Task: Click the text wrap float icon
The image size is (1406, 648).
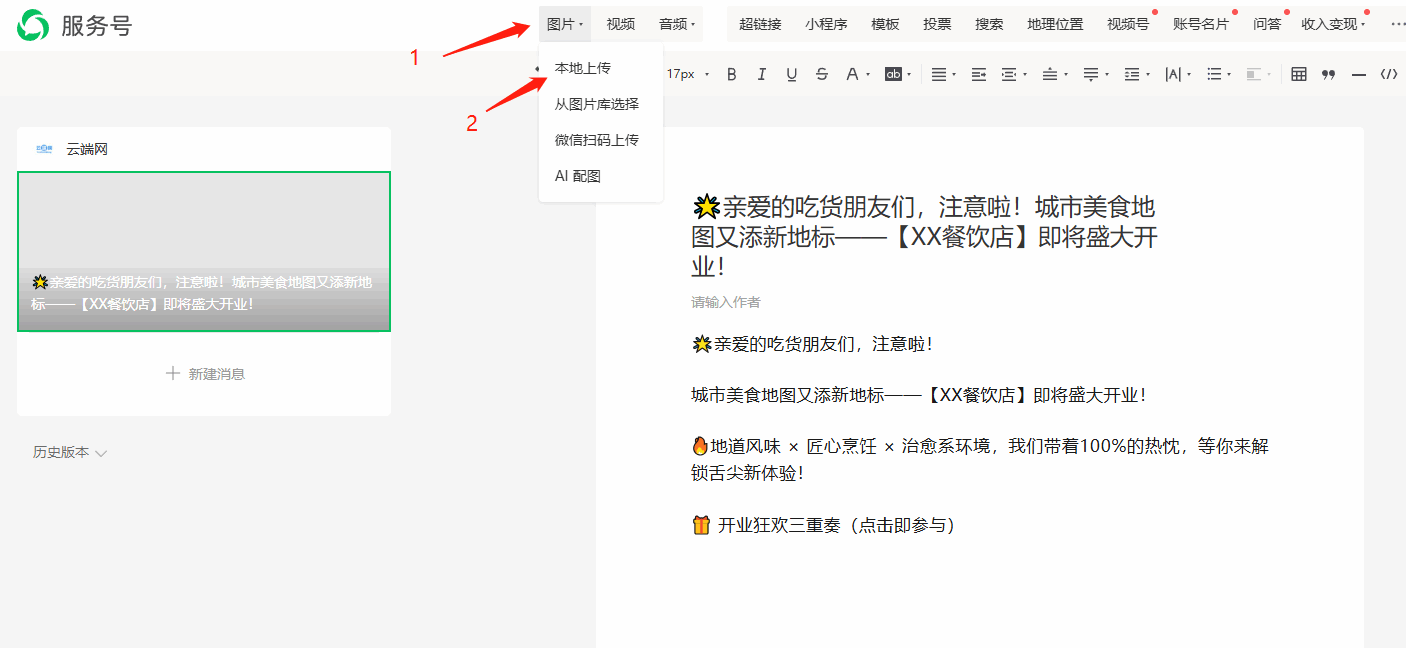Action: tap(1255, 74)
